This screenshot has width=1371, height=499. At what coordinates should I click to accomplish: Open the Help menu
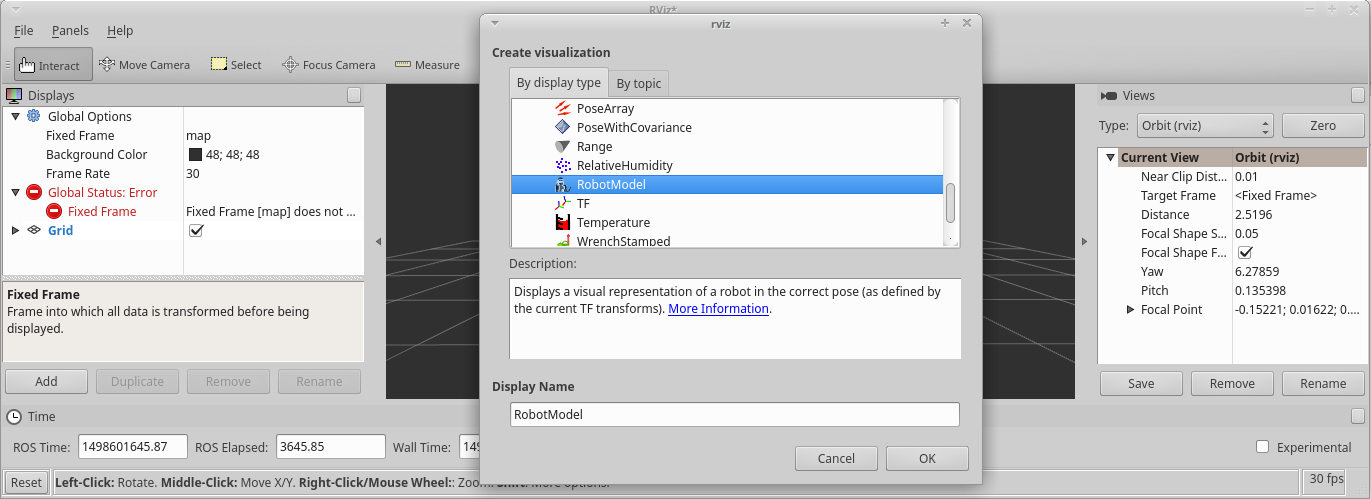tap(120, 31)
